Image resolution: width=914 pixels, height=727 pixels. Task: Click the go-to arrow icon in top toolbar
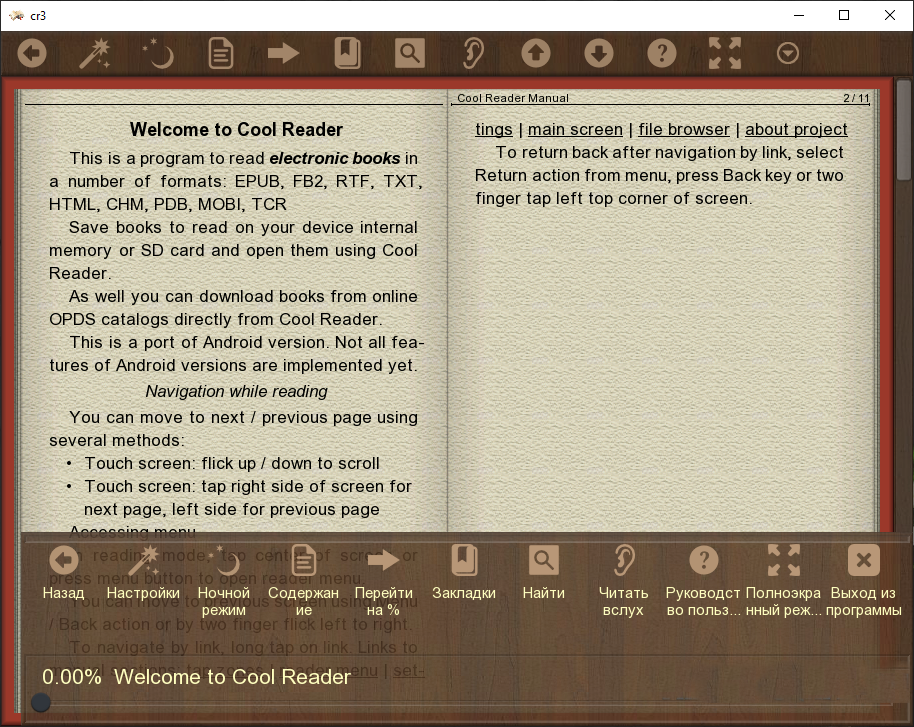coord(284,54)
